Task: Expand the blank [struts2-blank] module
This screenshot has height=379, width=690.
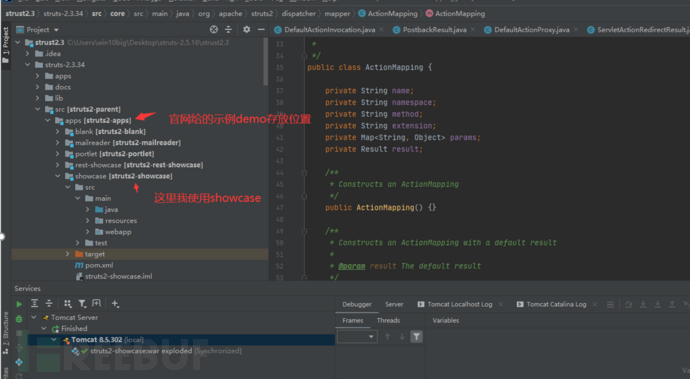Action: click(x=57, y=132)
